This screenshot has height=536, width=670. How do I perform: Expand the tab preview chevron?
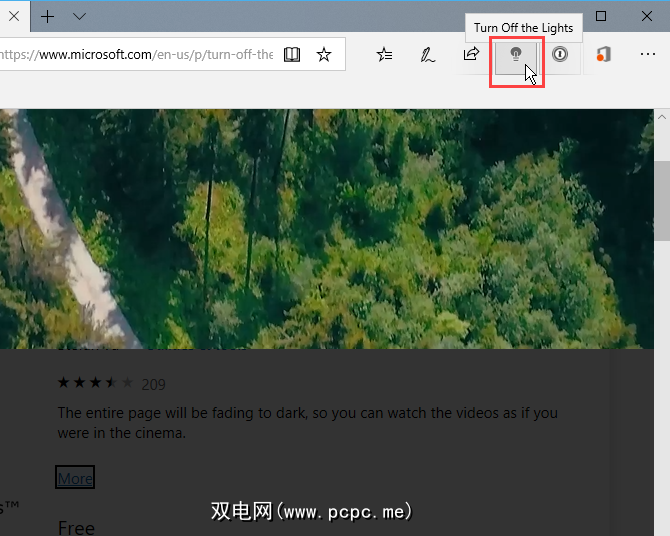(79, 17)
